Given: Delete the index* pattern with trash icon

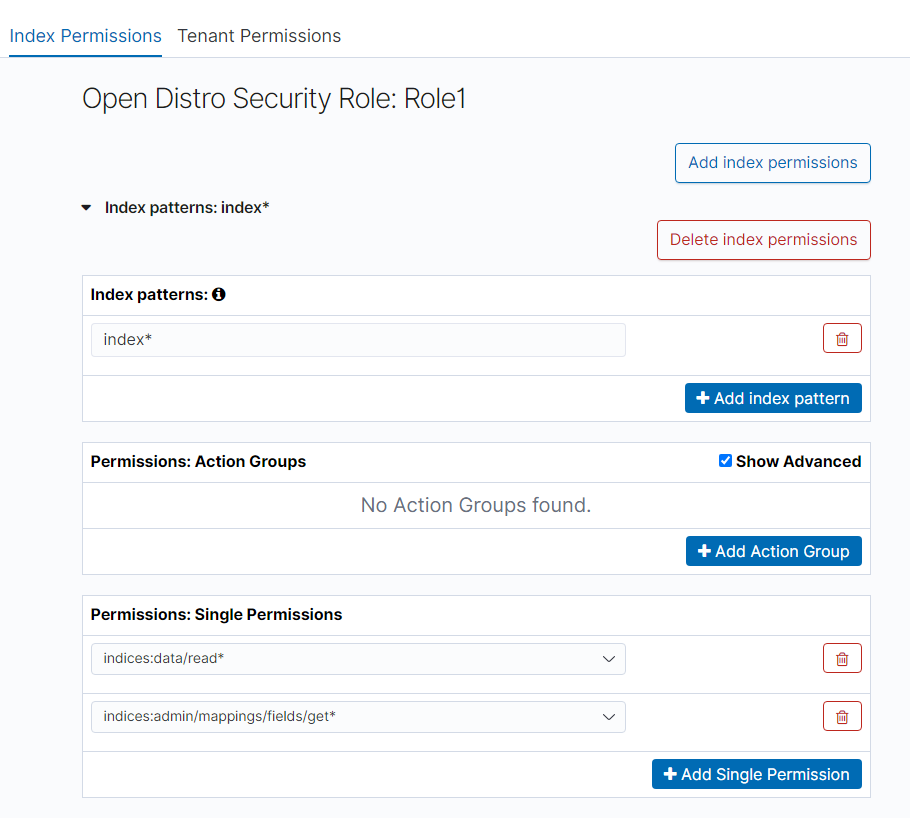Looking at the screenshot, I should tap(841, 339).
